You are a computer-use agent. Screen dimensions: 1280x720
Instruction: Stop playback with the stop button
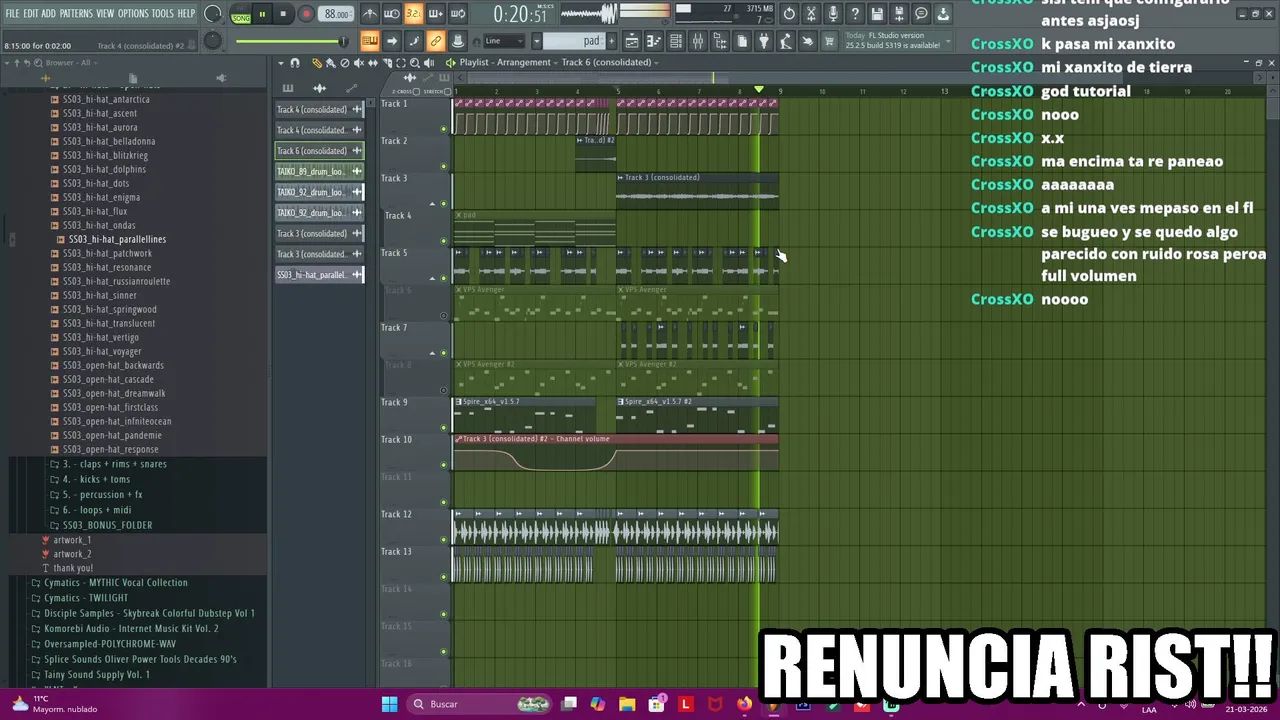(284, 14)
